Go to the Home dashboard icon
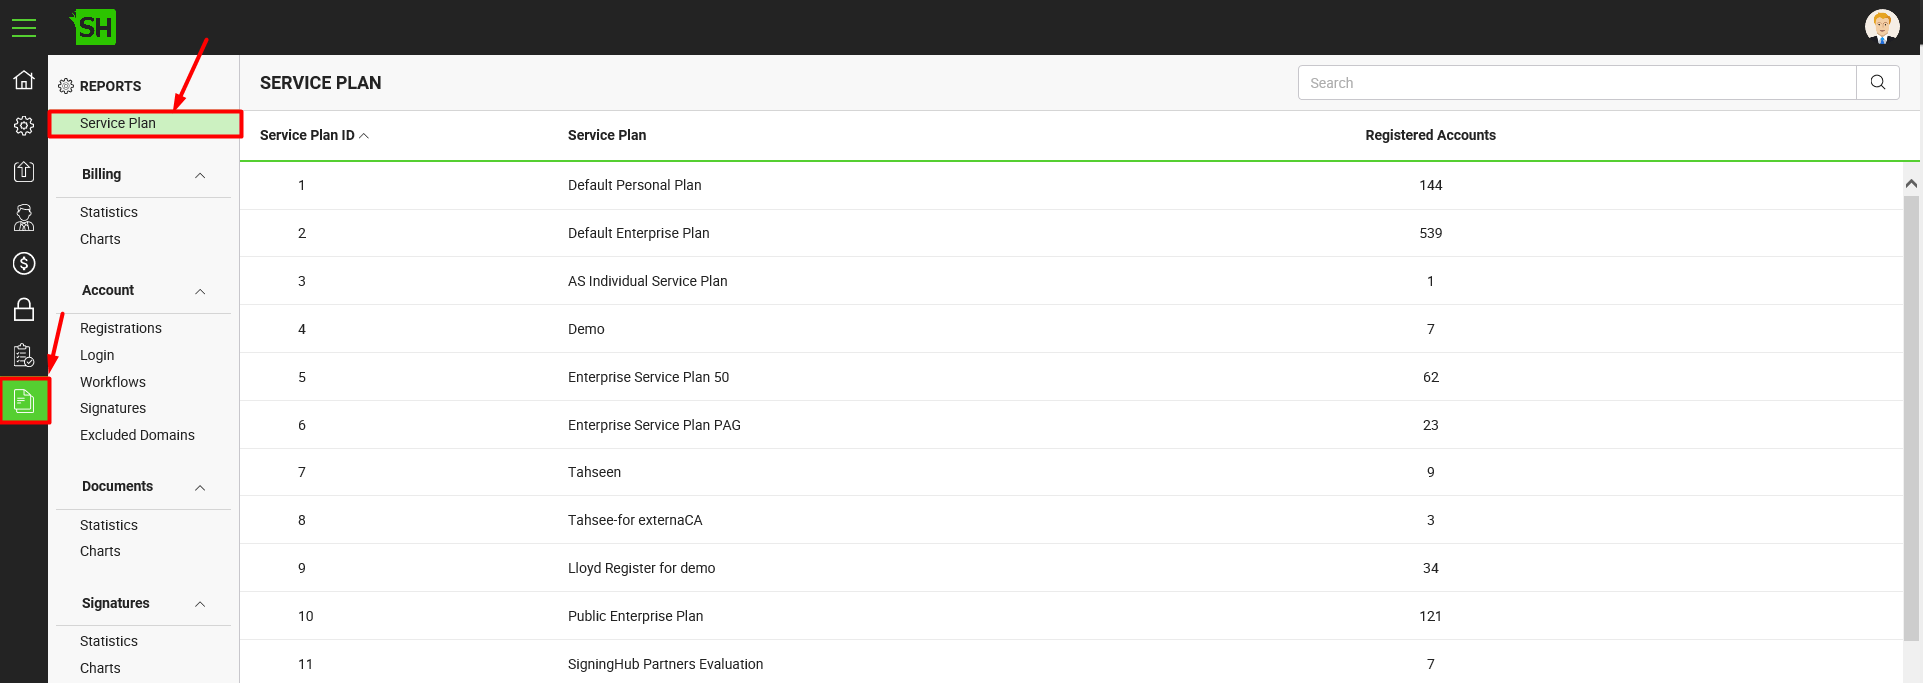Viewport: 1923px width, 683px height. [x=24, y=80]
